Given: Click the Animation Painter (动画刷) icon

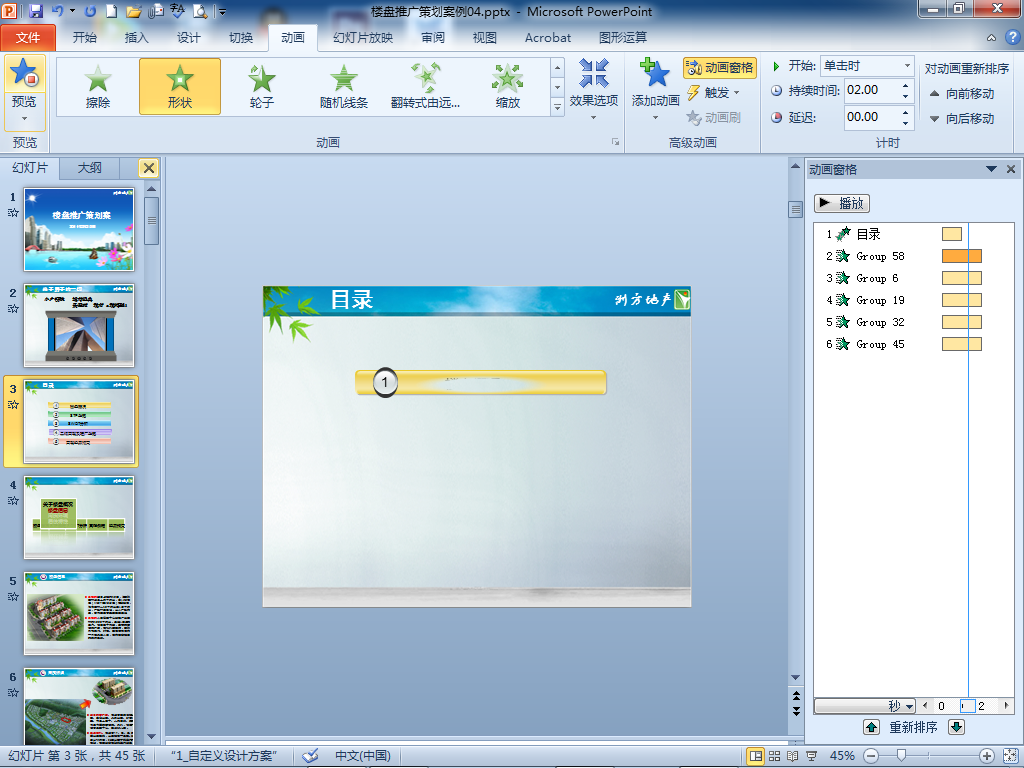Looking at the screenshot, I should 713,118.
